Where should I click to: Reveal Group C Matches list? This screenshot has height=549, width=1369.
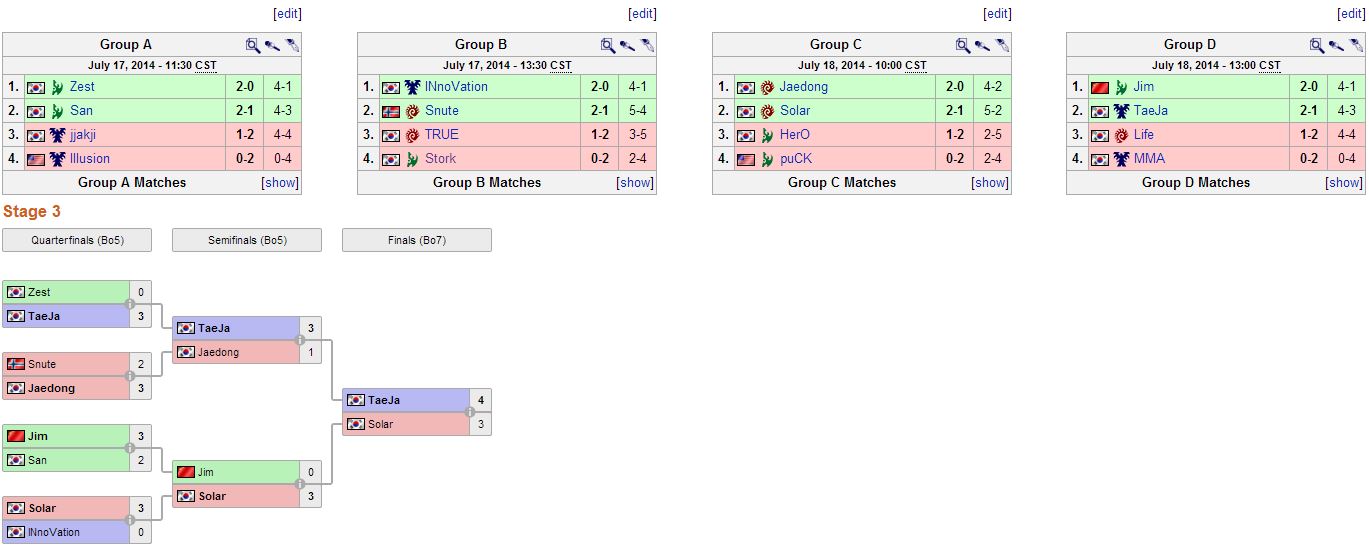(x=990, y=183)
